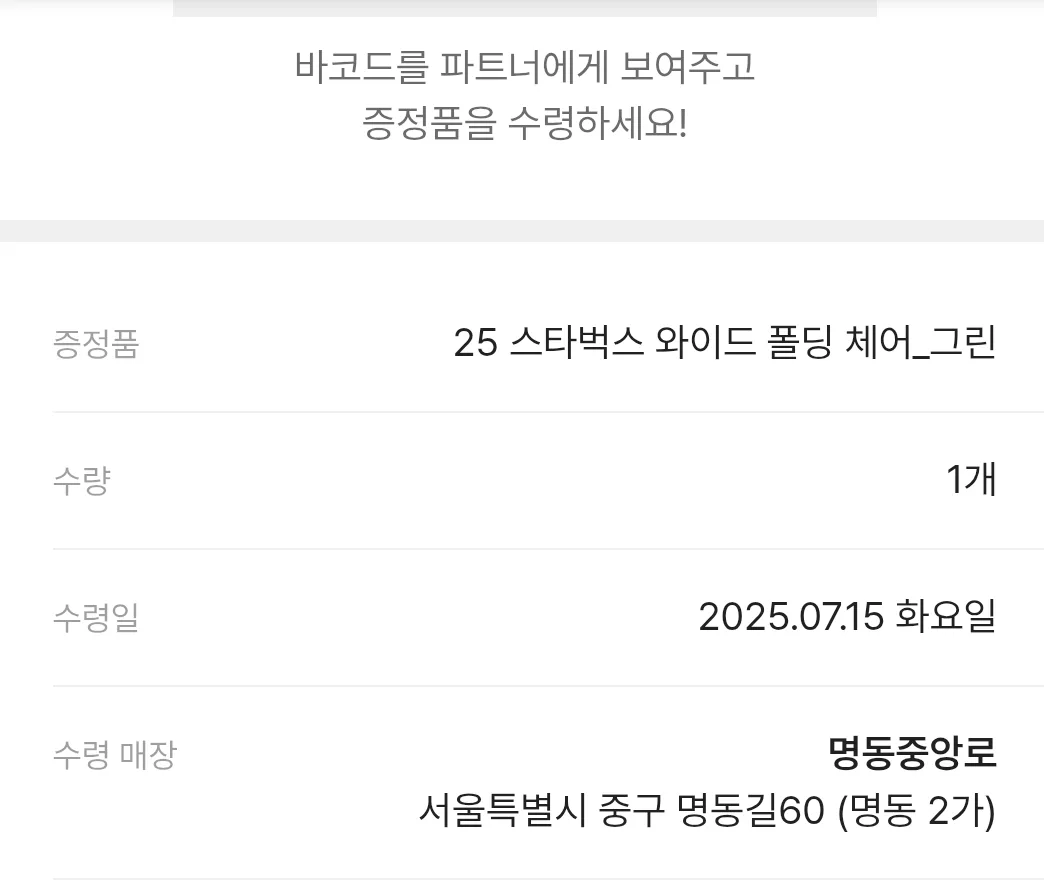
Task: Click the 명동길60 street address portion
Action: point(751,811)
